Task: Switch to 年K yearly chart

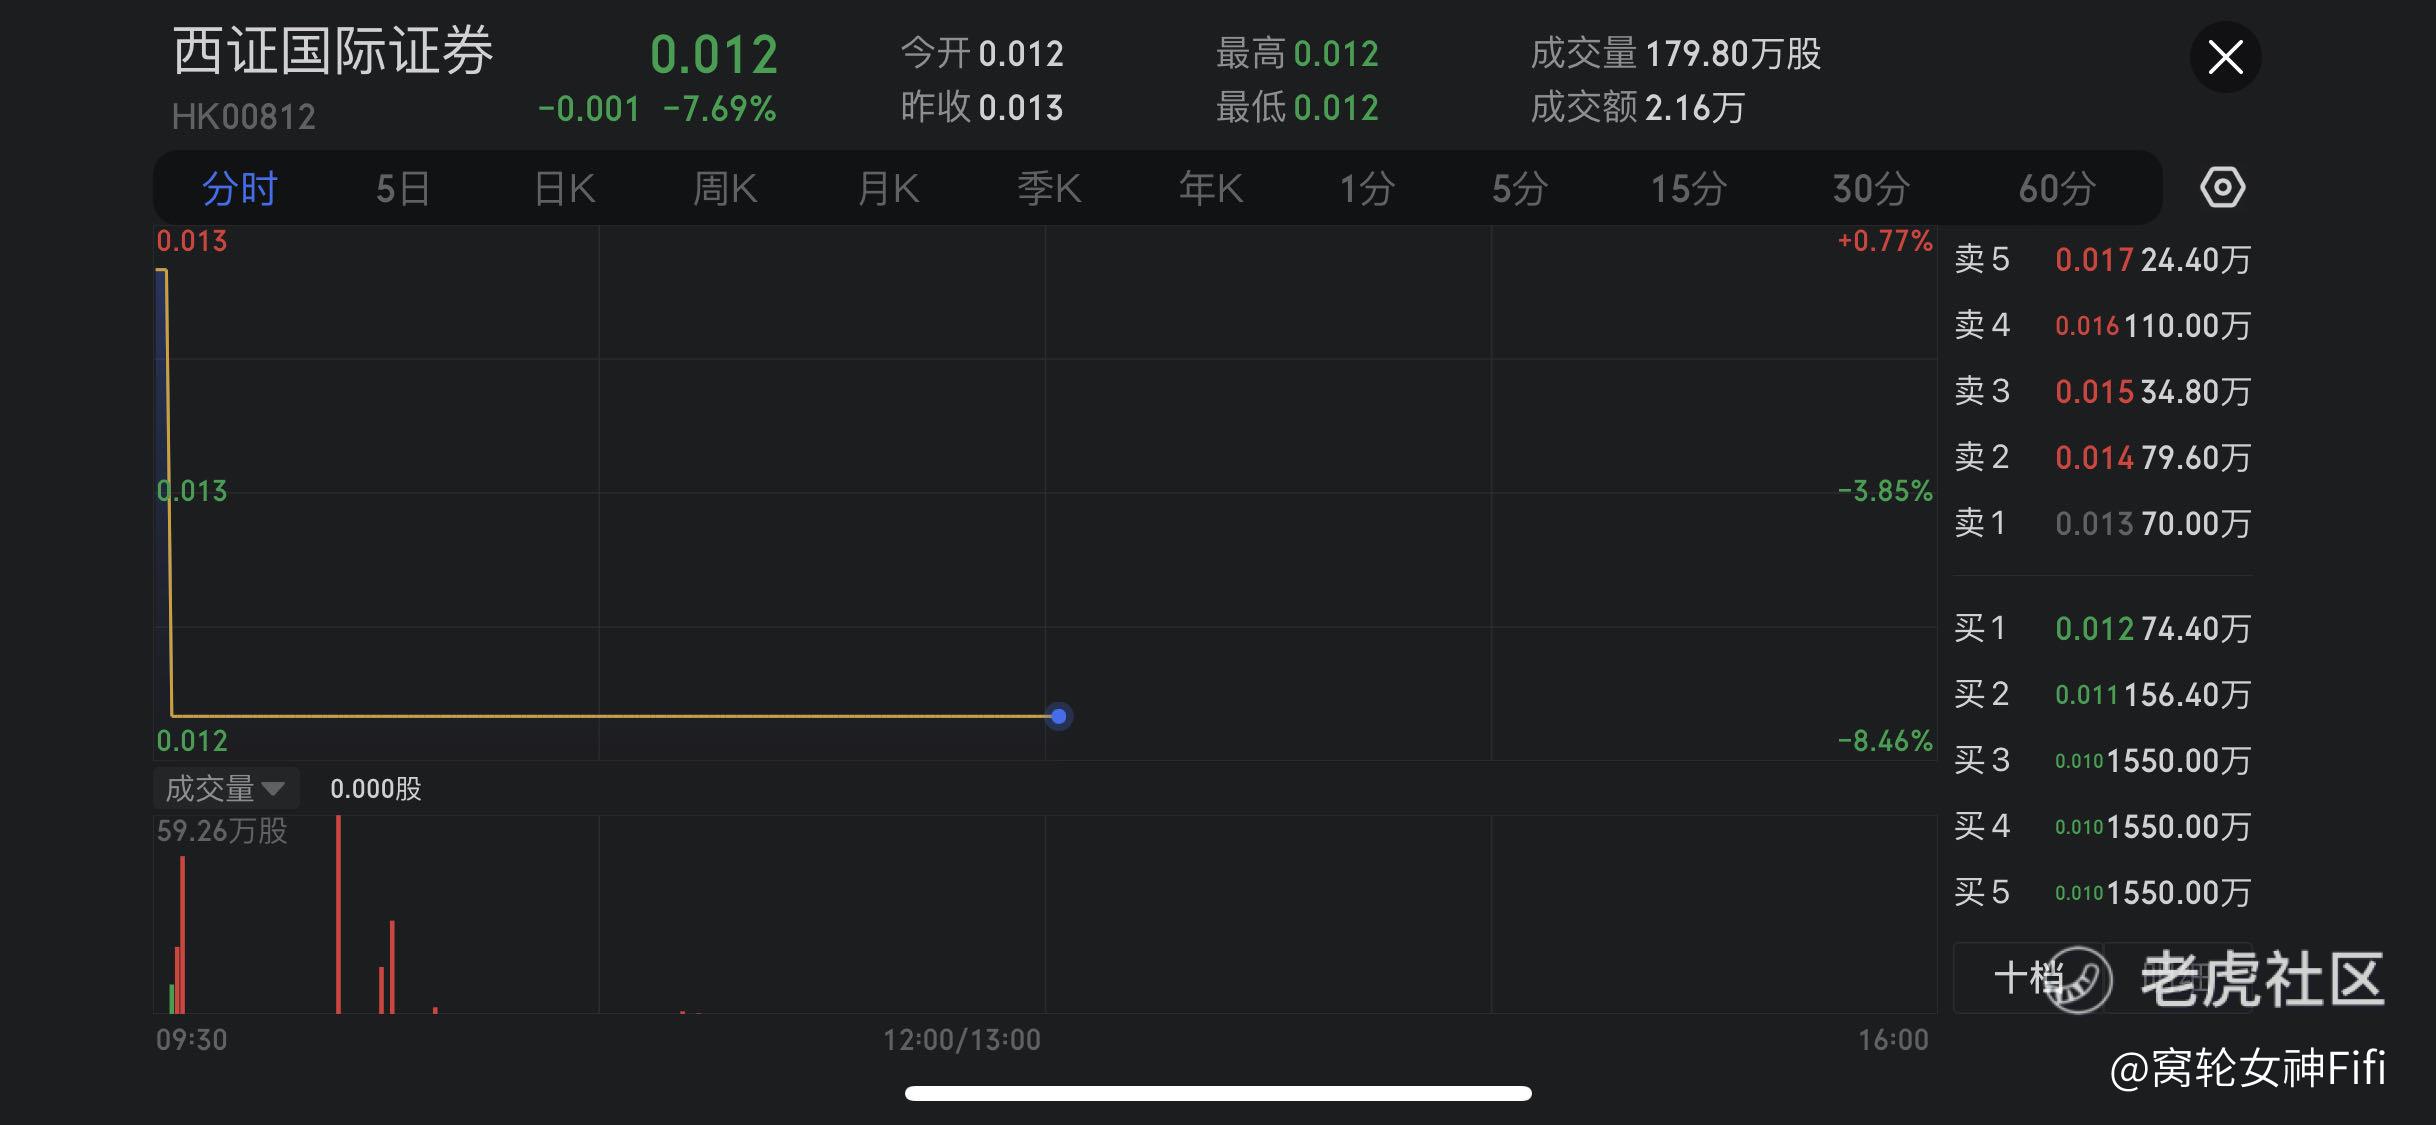Action: pos(1210,189)
